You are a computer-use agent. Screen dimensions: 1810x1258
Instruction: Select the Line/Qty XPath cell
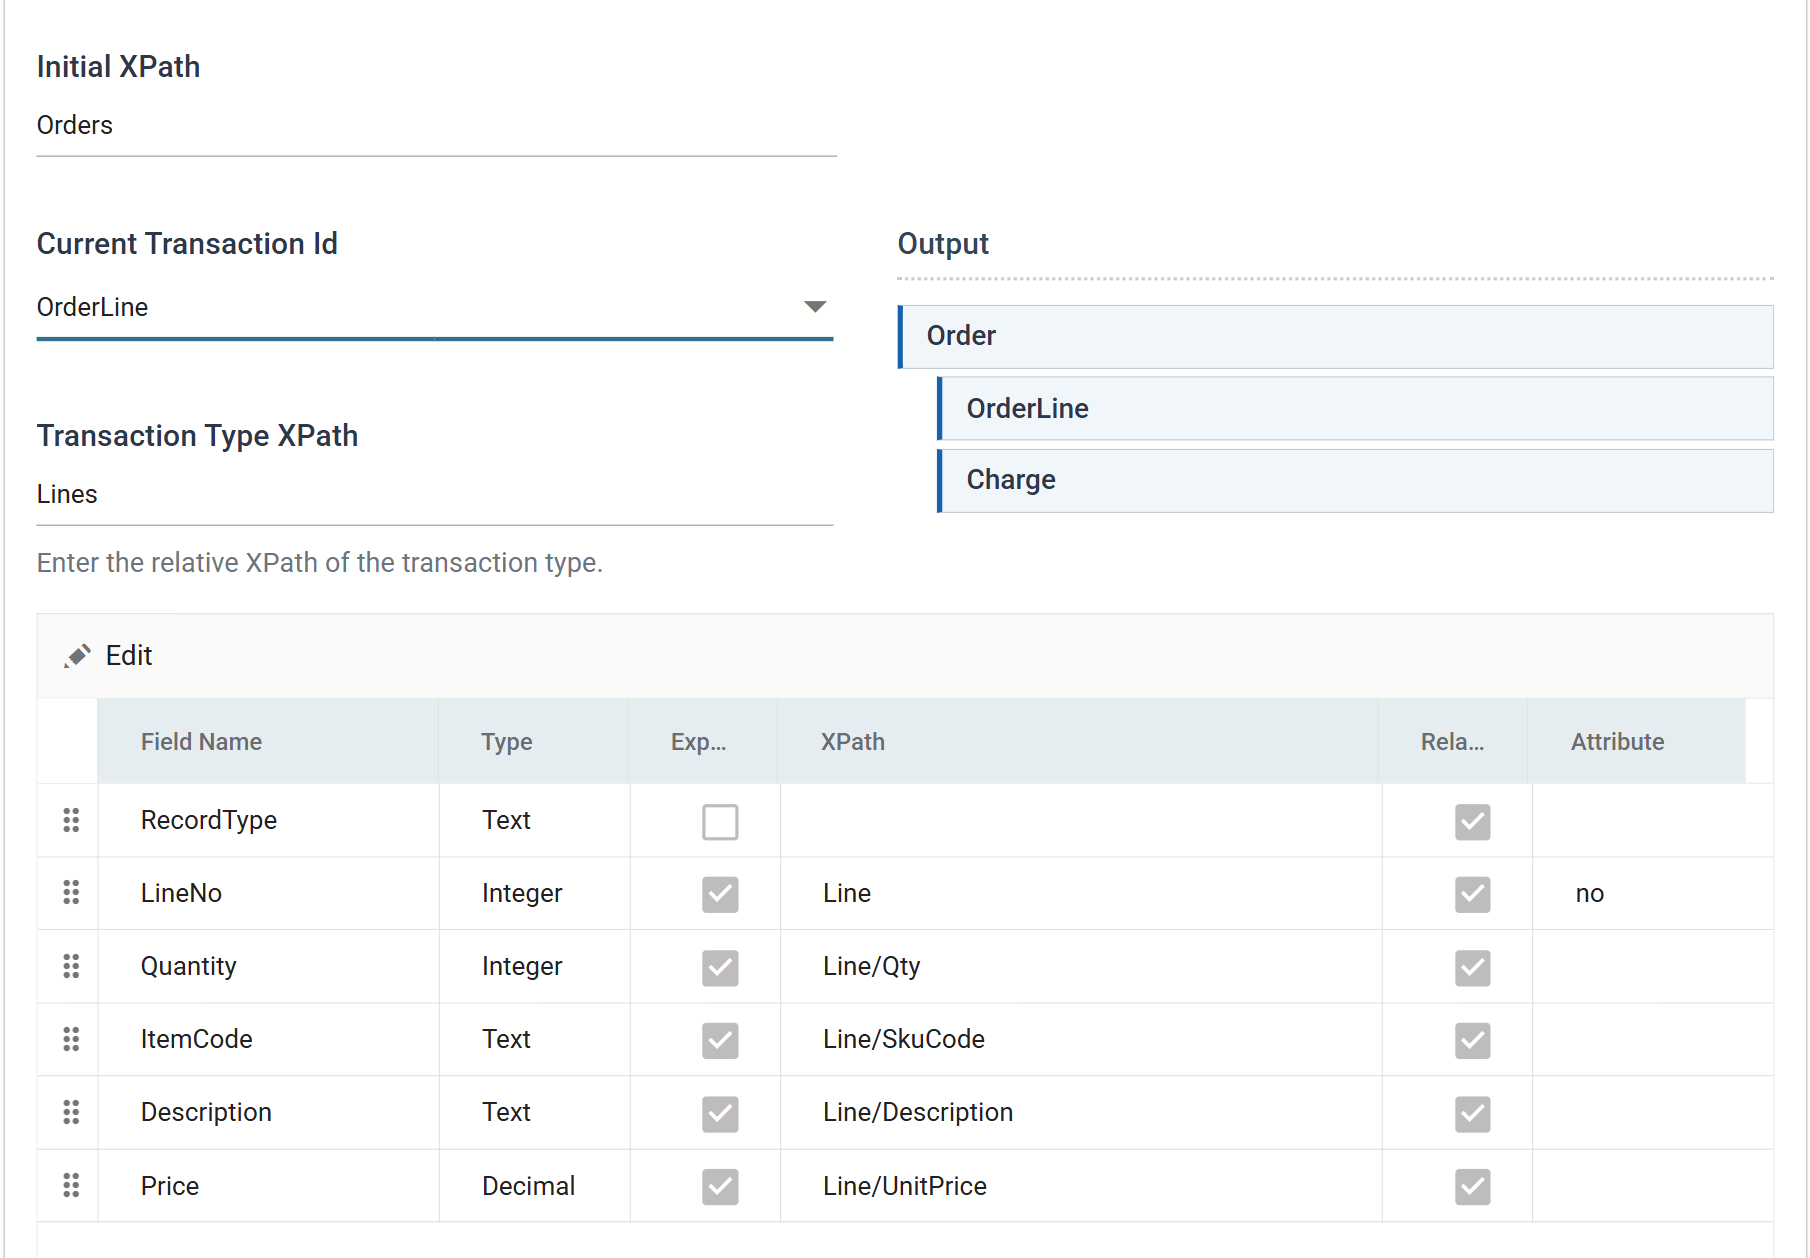click(1081, 966)
